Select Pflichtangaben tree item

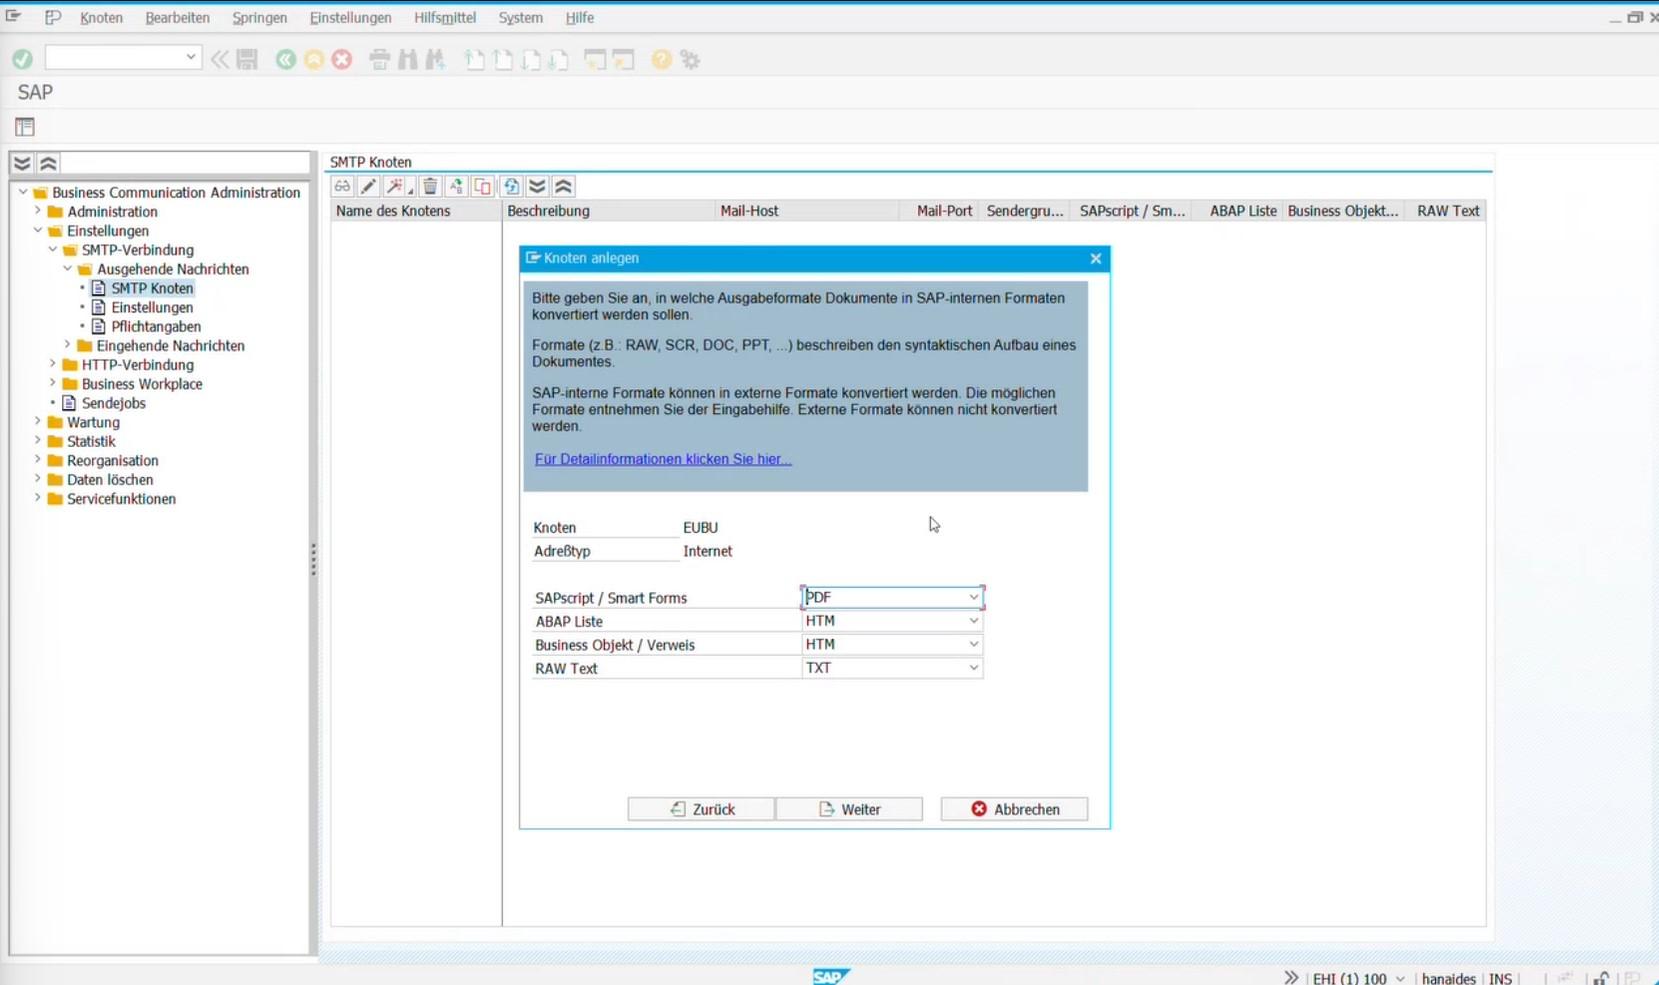click(x=156, y=326)
